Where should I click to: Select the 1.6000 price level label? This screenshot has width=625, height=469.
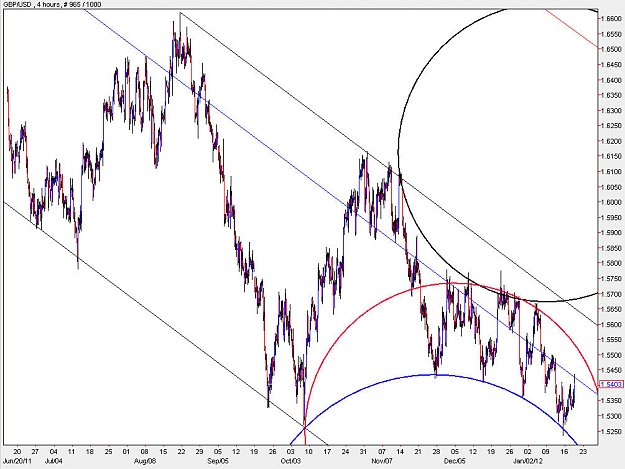(612, 202)
